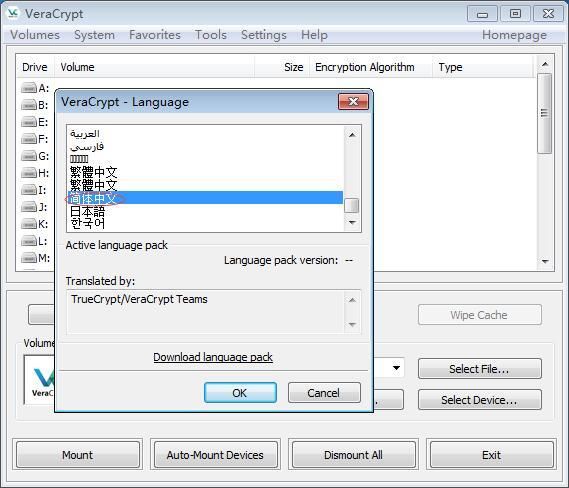Open the Volumes menu
The height and width of the screenshot is (488, 569).
point(35,35)
